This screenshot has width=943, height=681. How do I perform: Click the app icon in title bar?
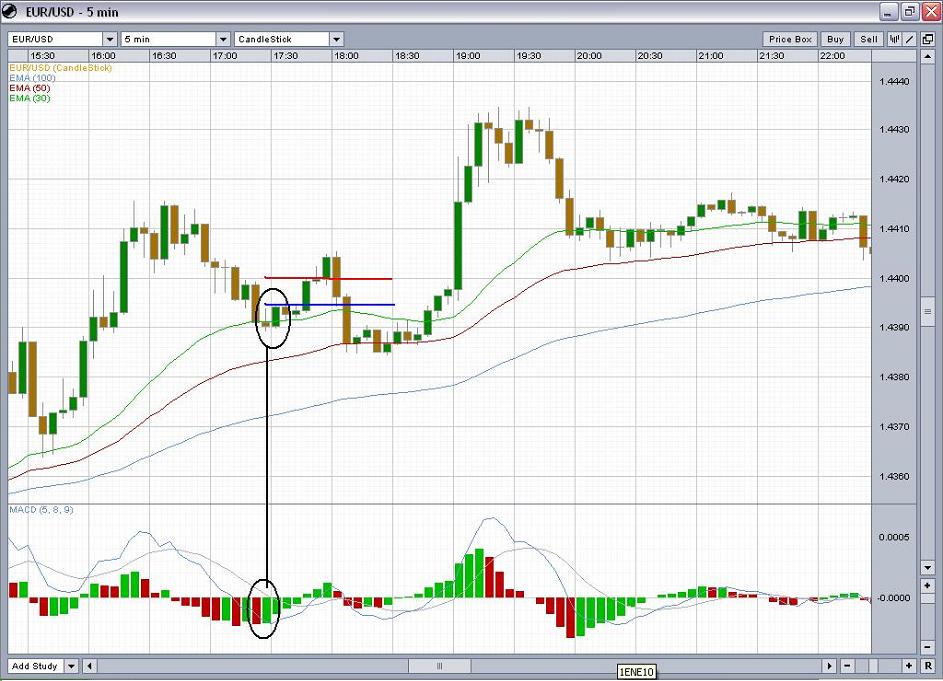pyautogui.click(x=11, y=11)
